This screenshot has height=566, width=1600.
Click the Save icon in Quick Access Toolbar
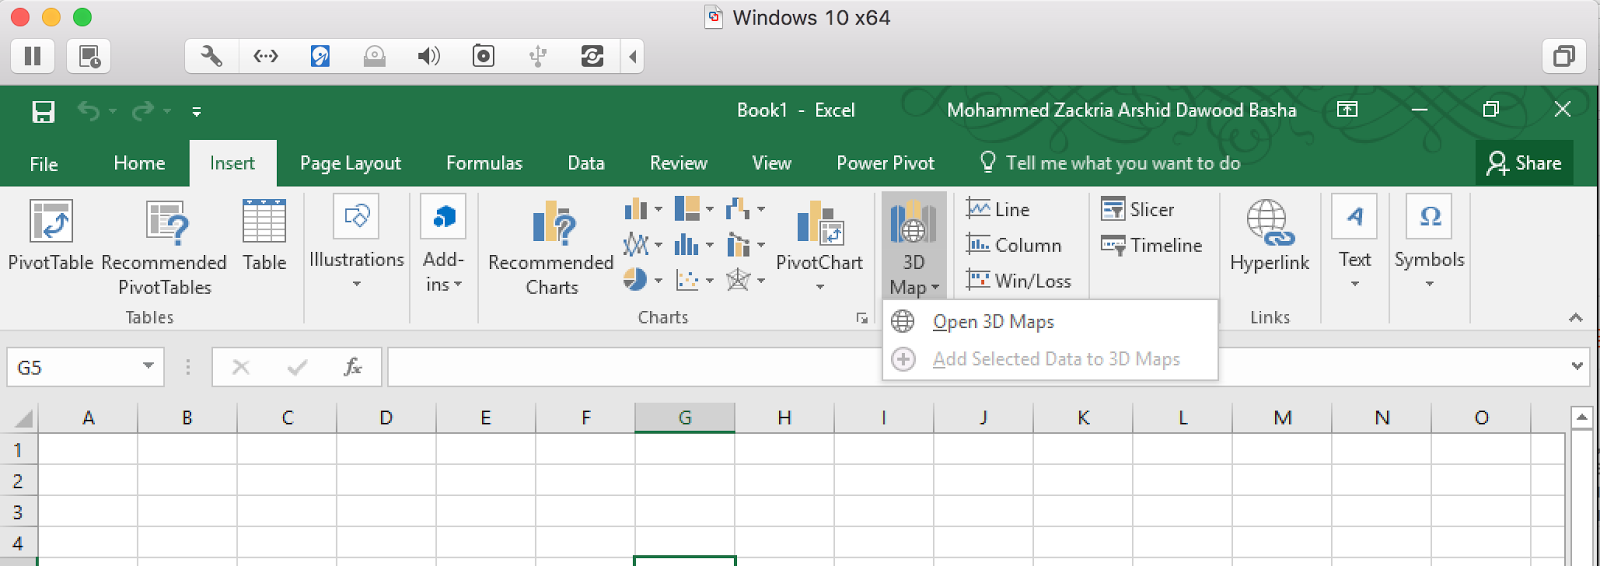tap(43, 111)
